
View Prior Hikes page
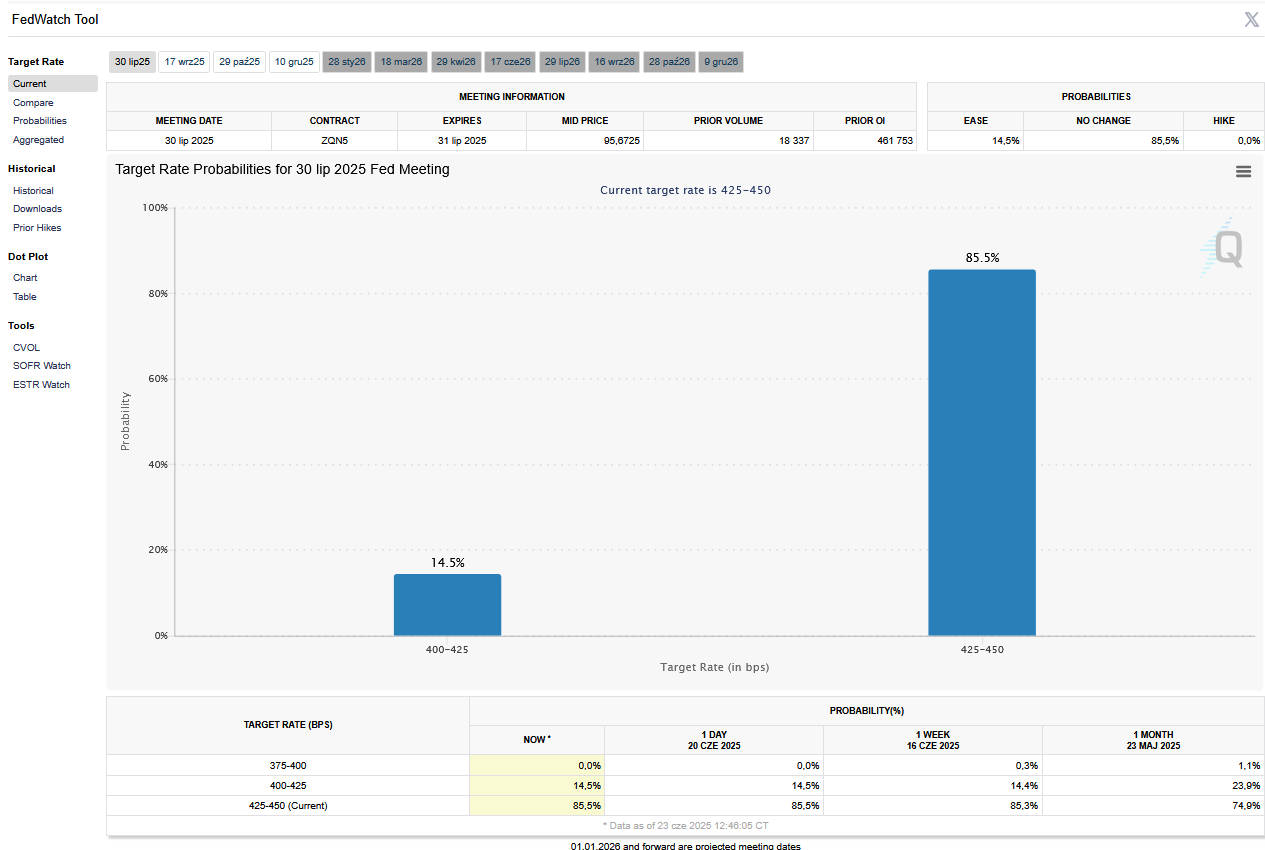(x=37, y=228)
